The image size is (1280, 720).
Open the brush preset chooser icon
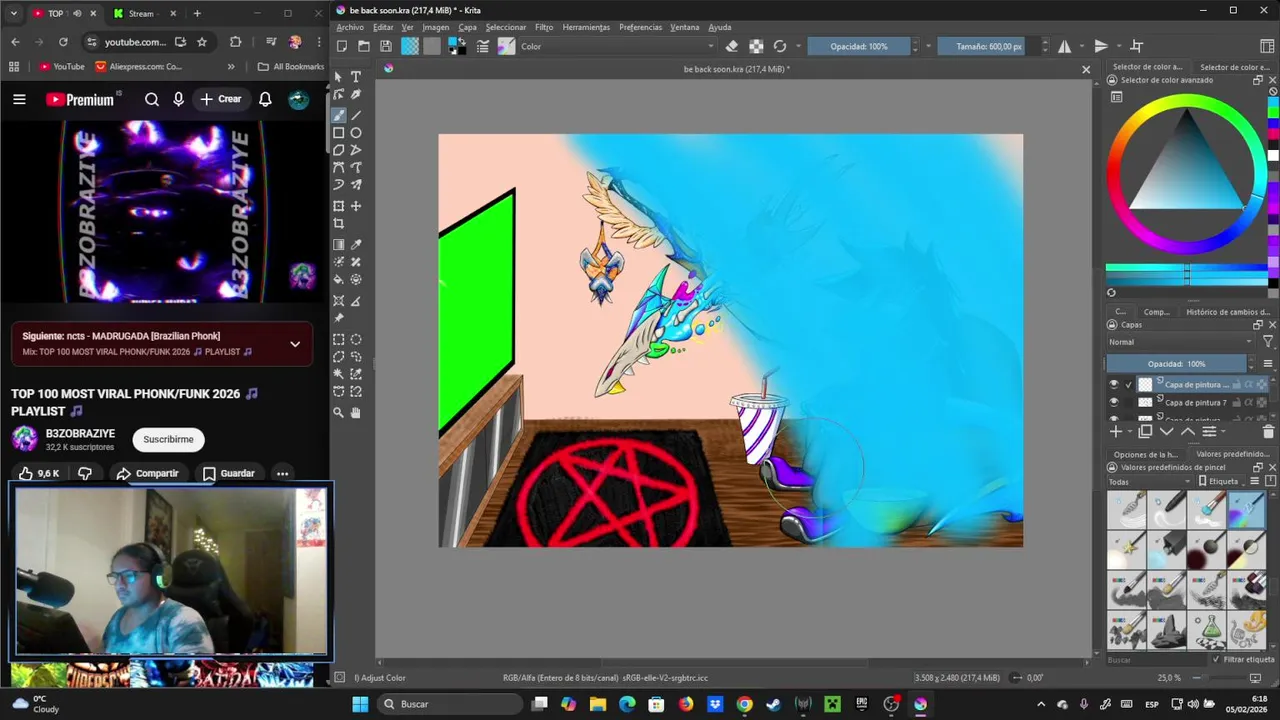click(x=506, y=46)
